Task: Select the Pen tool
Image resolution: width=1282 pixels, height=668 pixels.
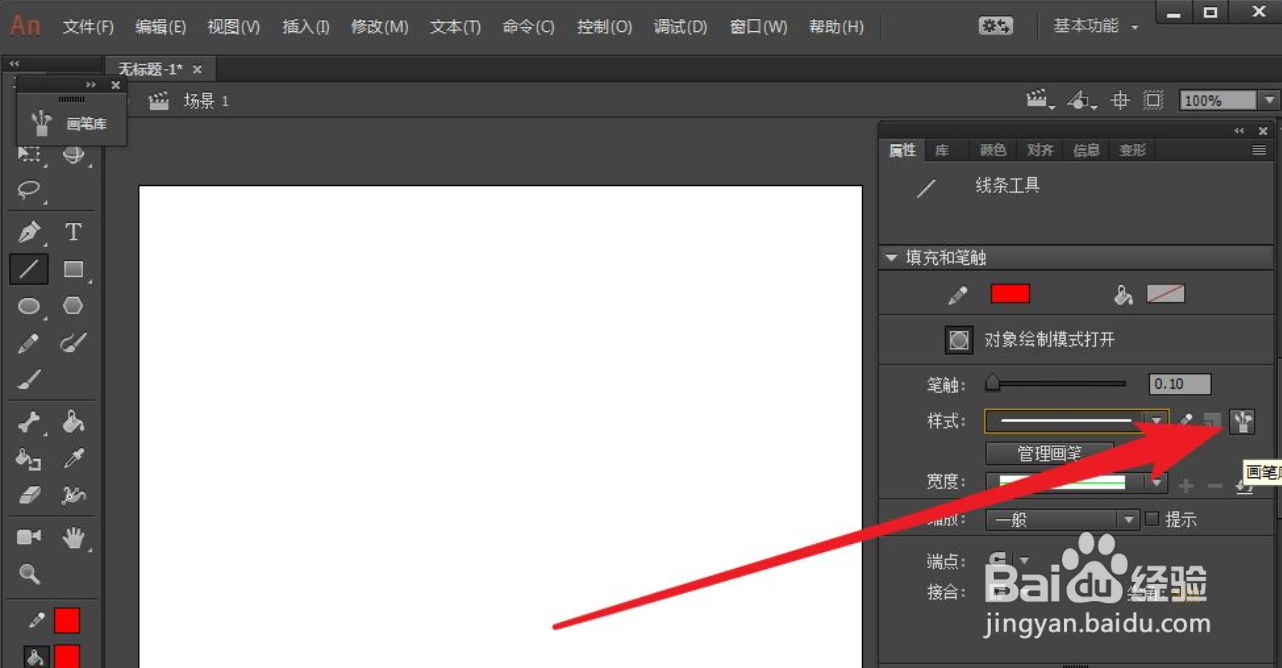Action: [29, 232]
